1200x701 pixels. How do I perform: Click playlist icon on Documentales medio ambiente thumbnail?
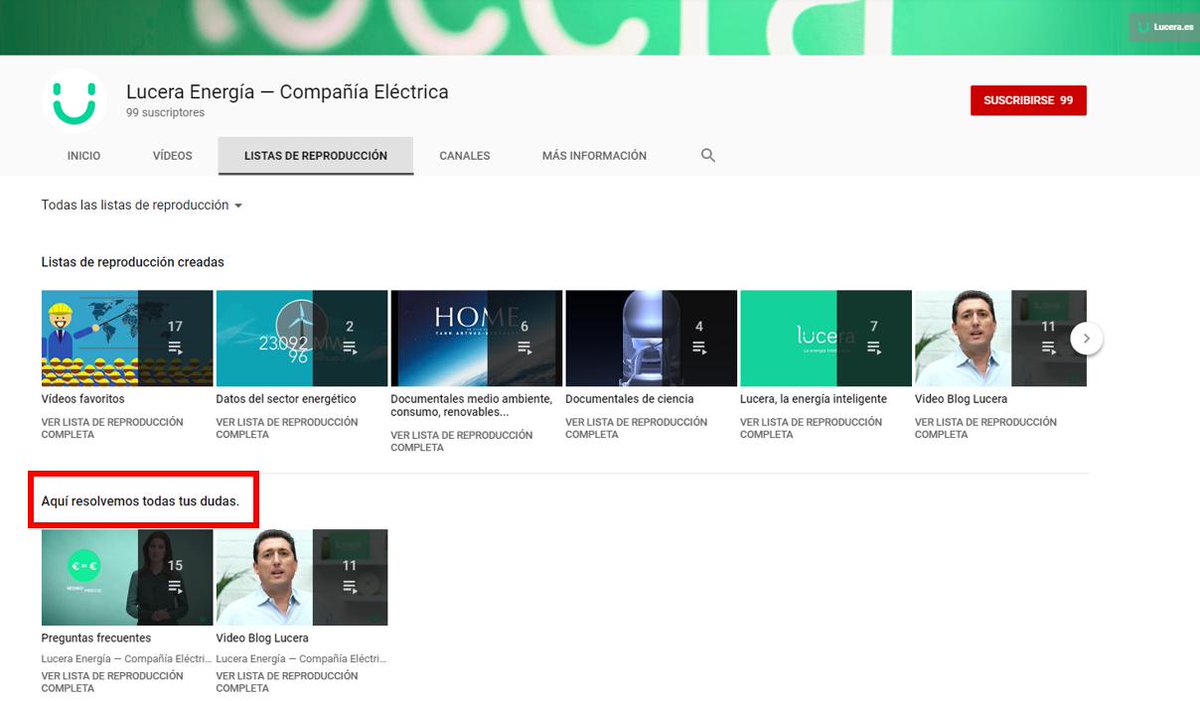coord(524,348)
